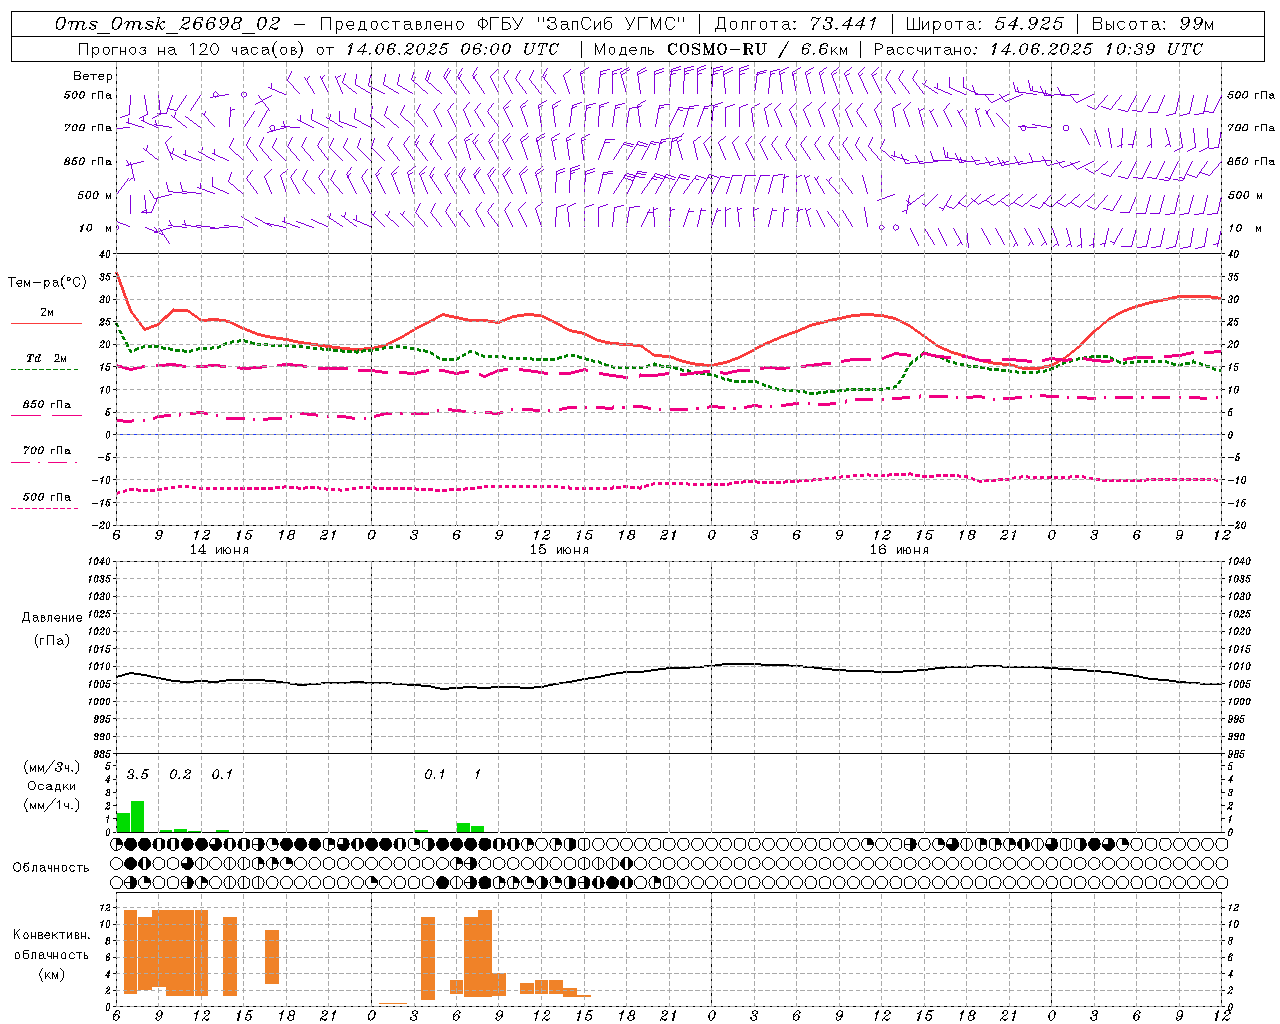Click the Тем-ра(°C) axis title
Screen dimensions: 1280x1024
[47, 283]
